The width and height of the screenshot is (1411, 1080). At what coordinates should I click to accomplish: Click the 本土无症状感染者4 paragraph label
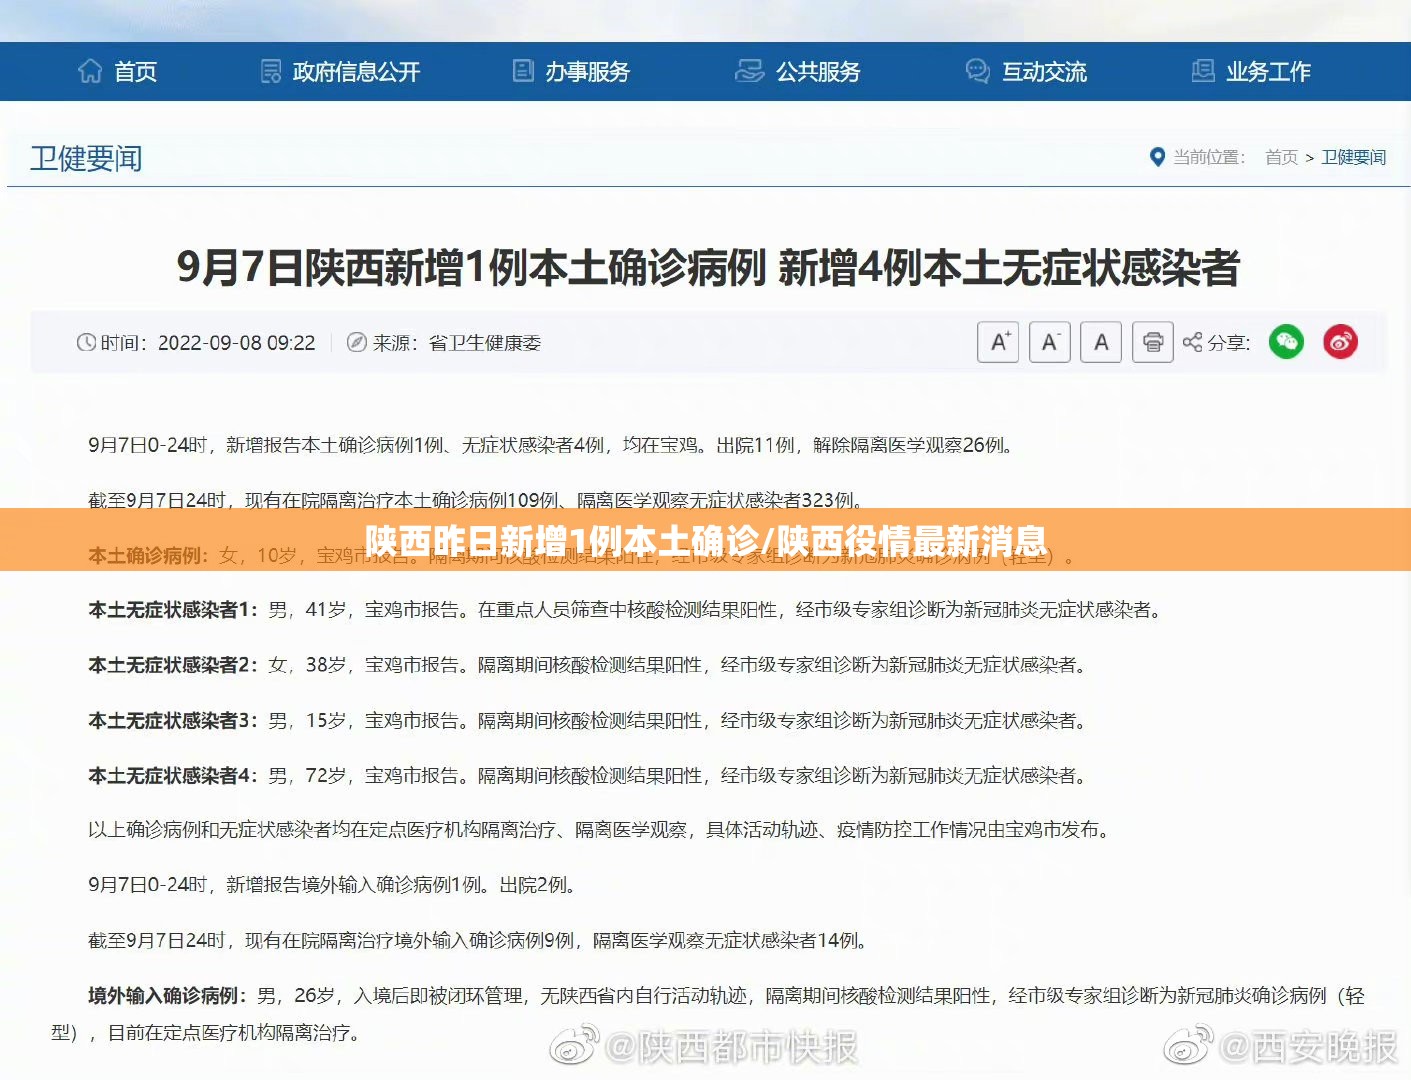[x=174, y=776]
